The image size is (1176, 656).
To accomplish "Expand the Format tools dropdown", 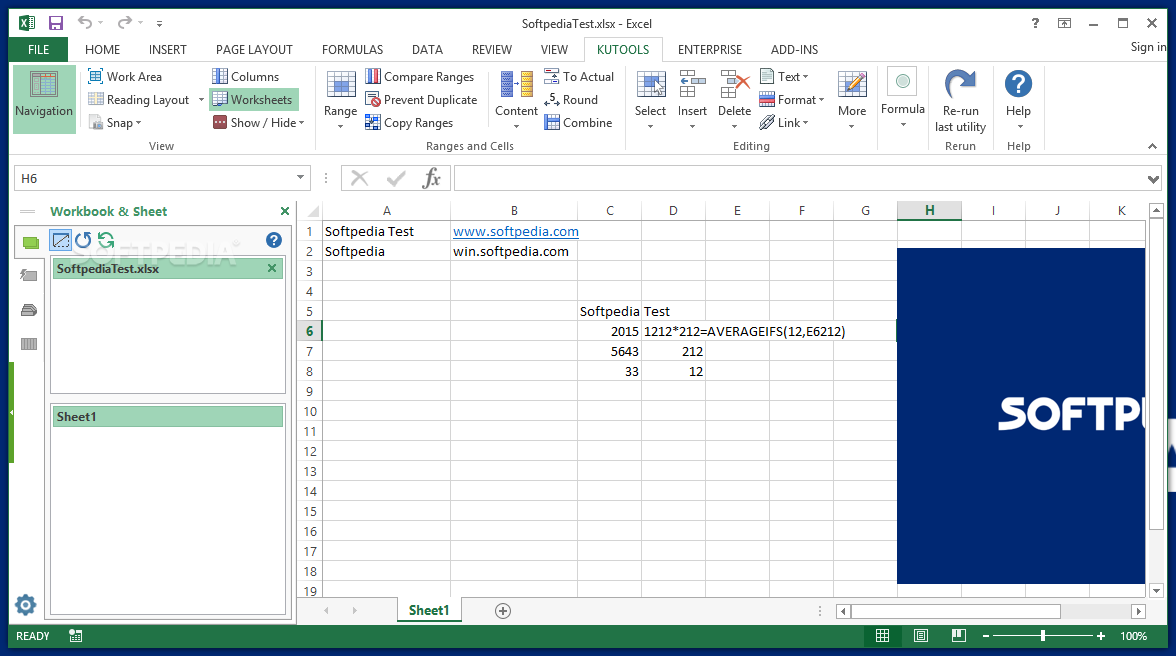I will coord(792,100).
